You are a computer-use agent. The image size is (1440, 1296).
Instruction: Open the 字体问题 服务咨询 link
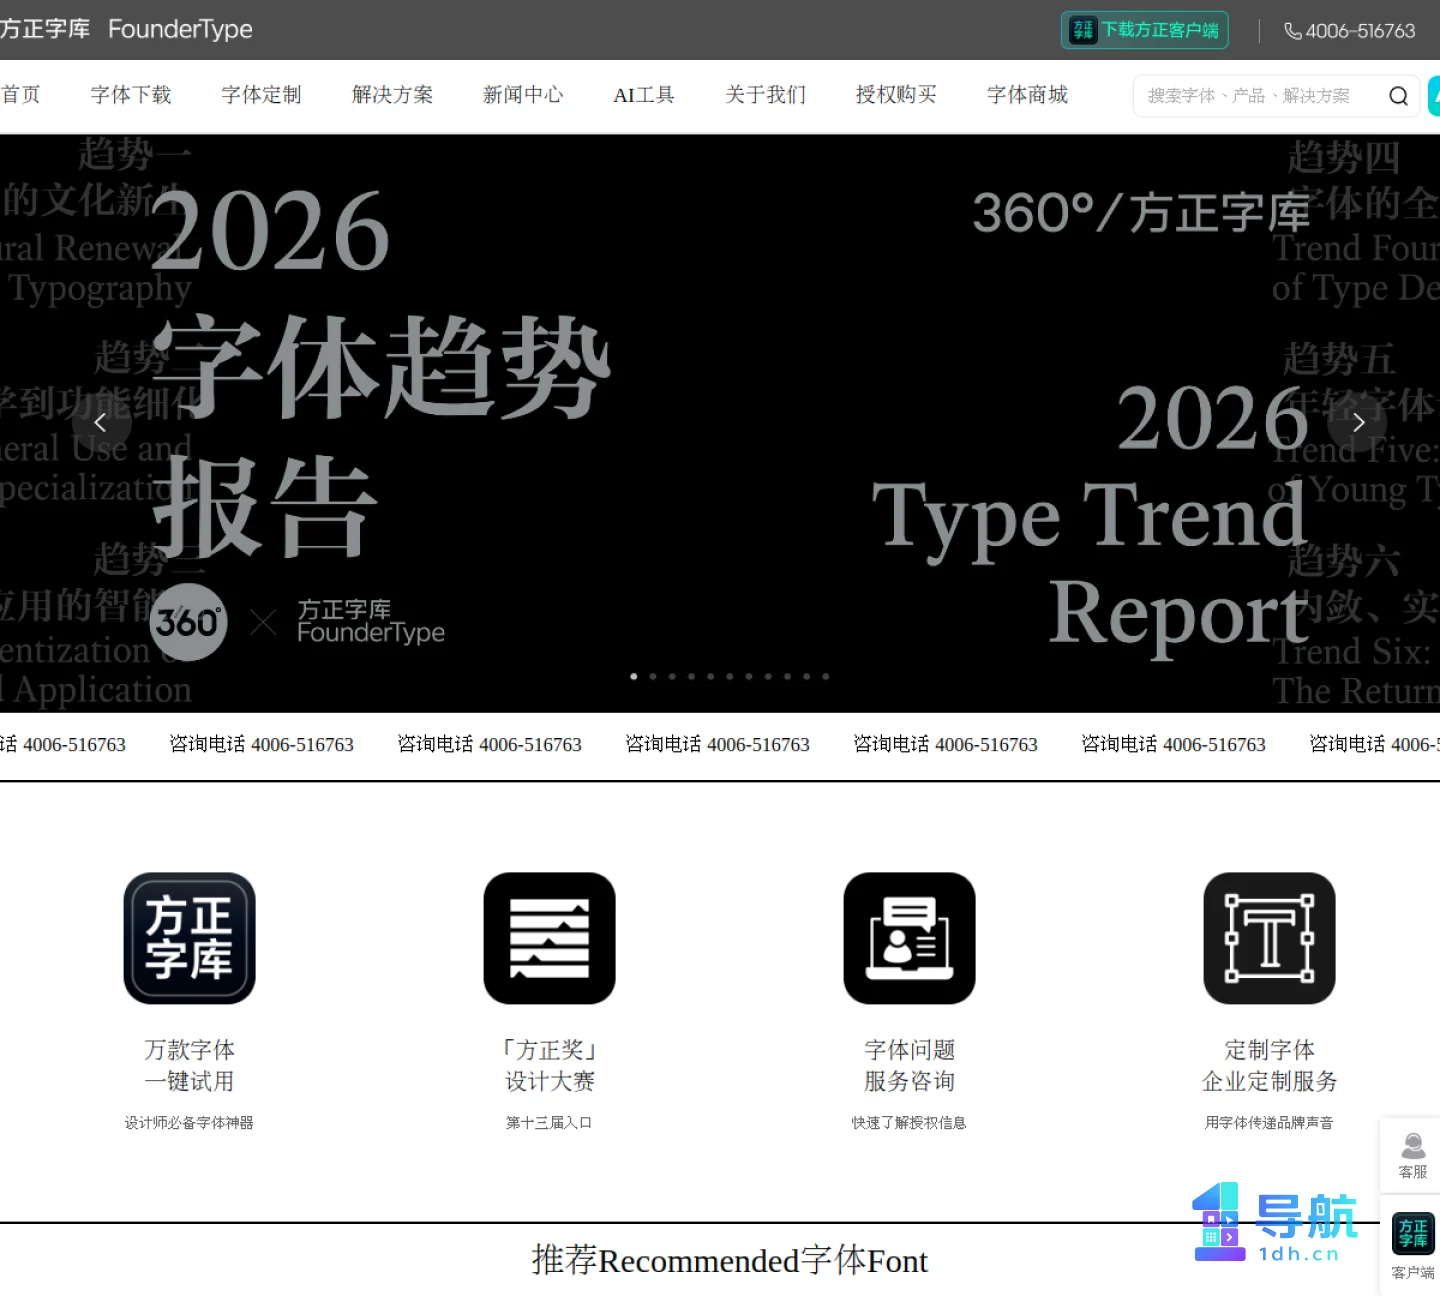[x=909, y=1065]
